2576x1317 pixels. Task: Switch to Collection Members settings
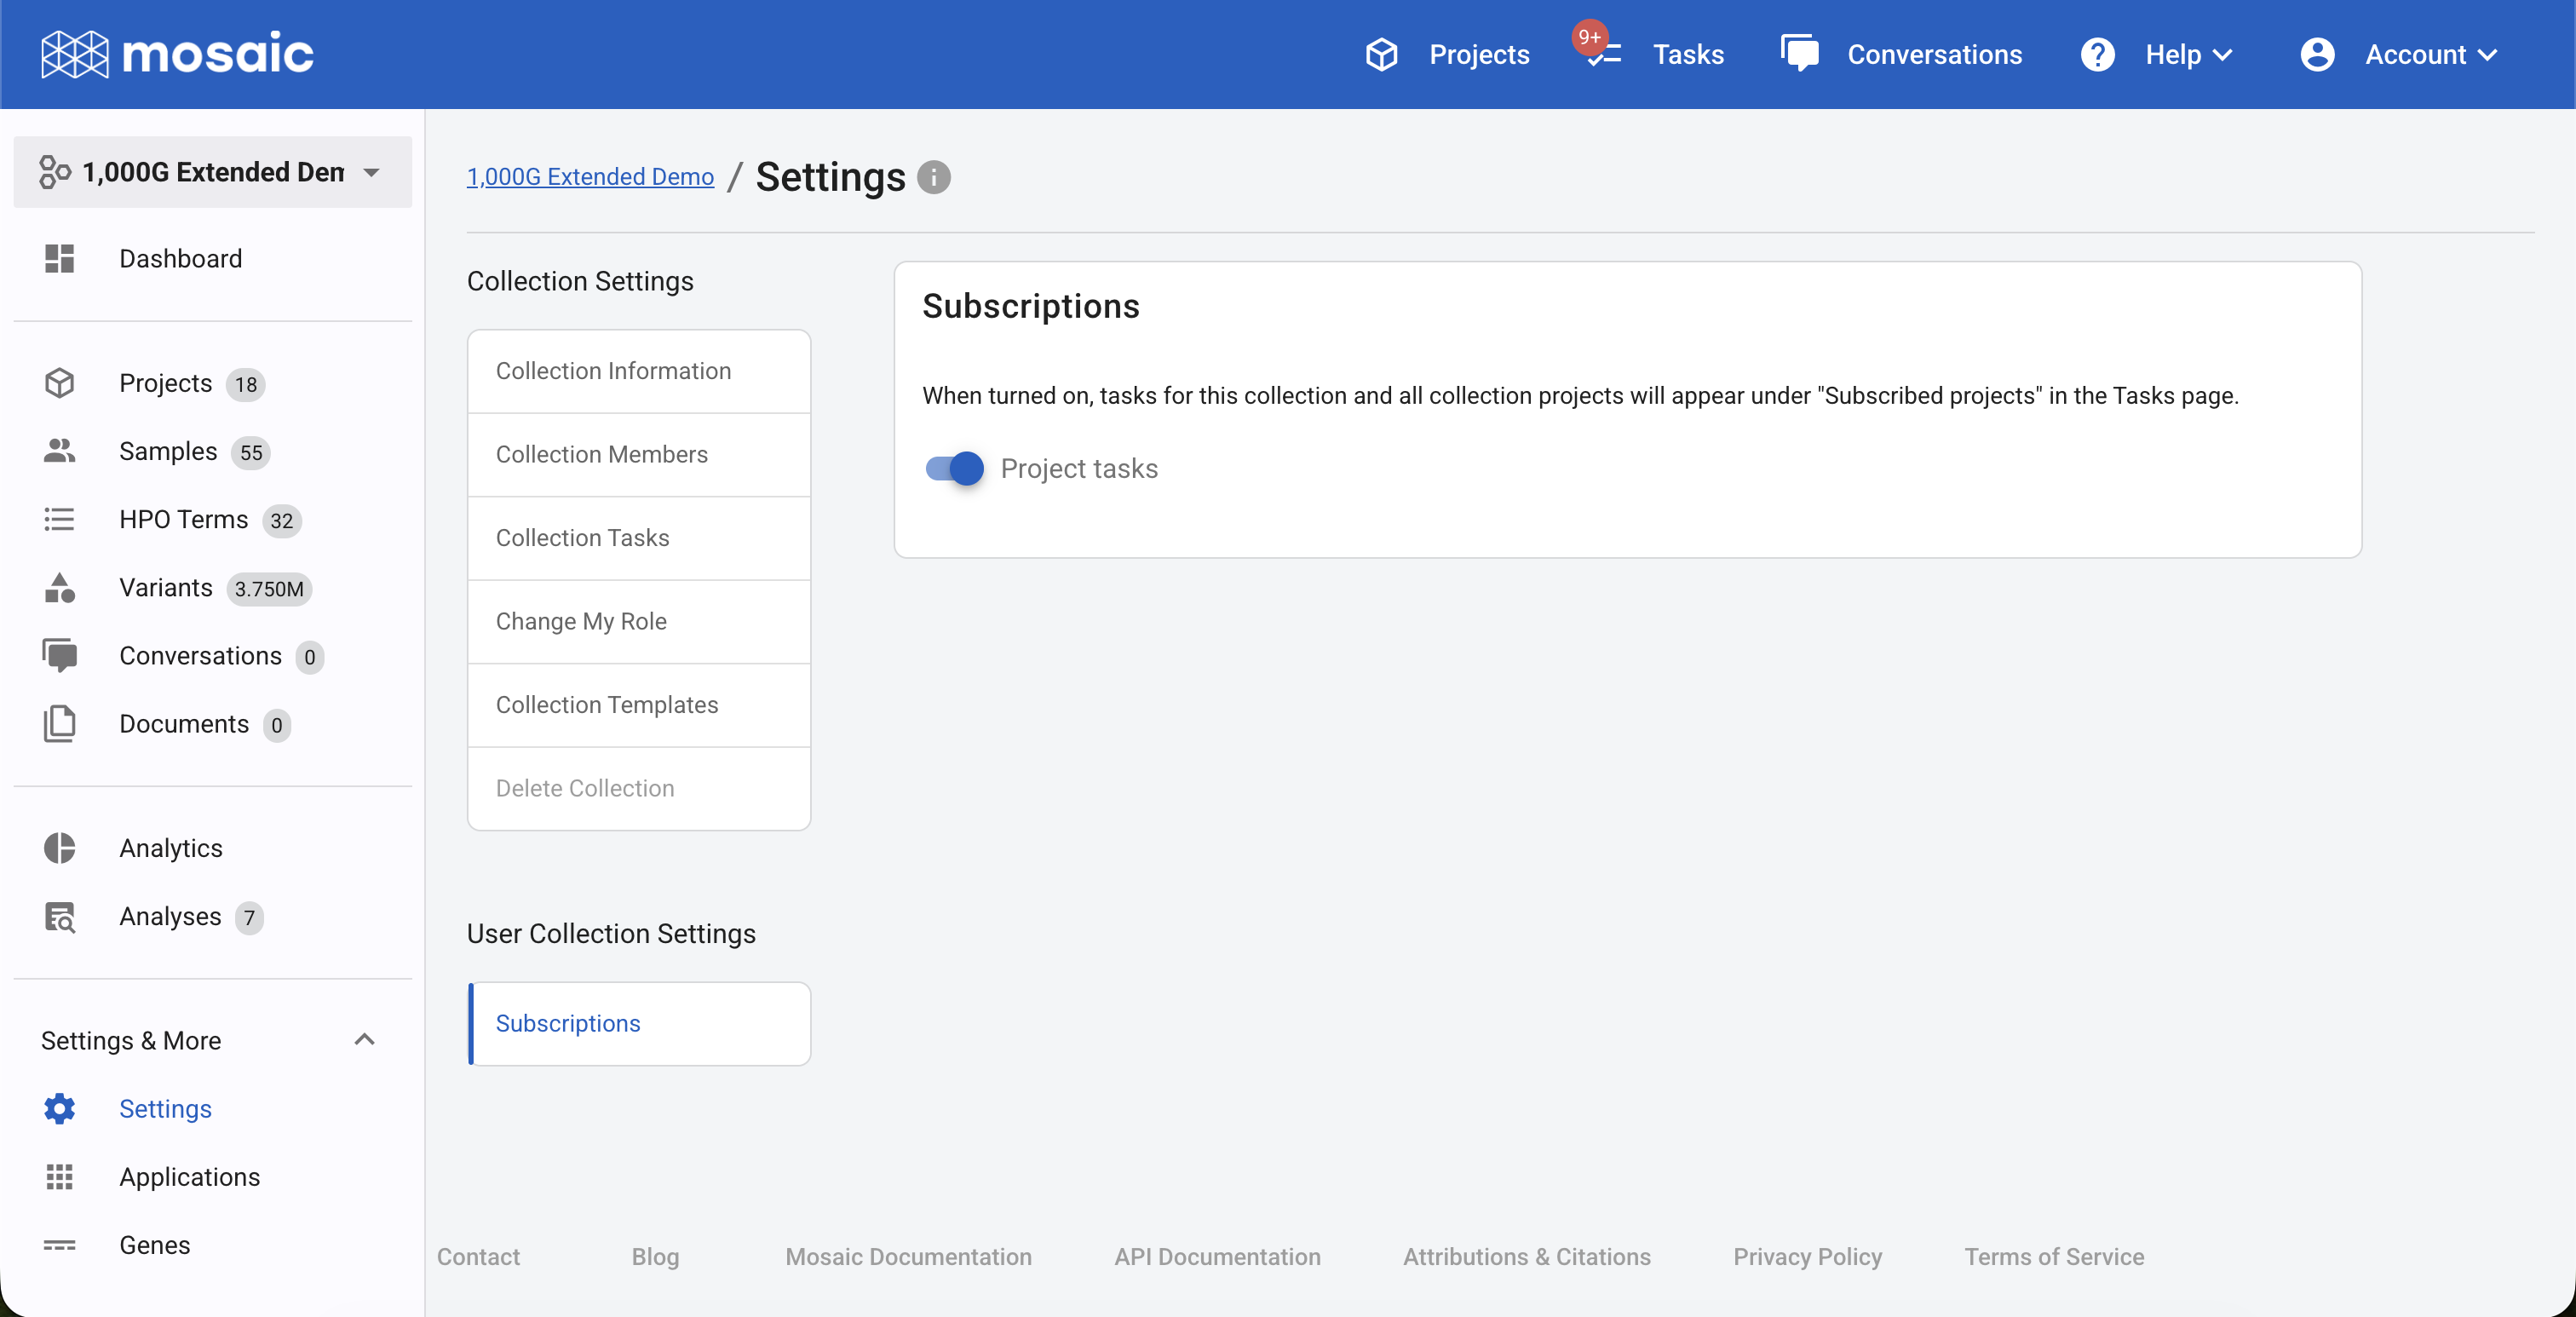click(601, 454)
